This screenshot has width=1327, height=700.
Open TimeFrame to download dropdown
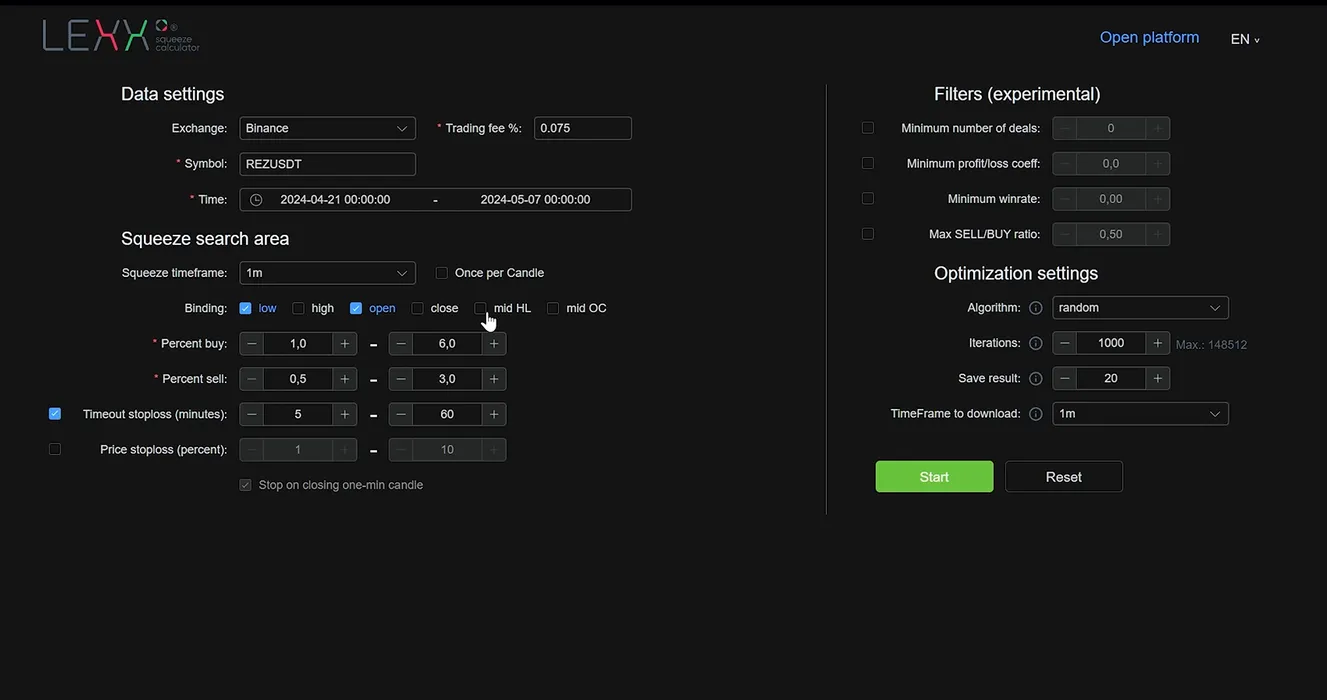[x=1141, y=414]
